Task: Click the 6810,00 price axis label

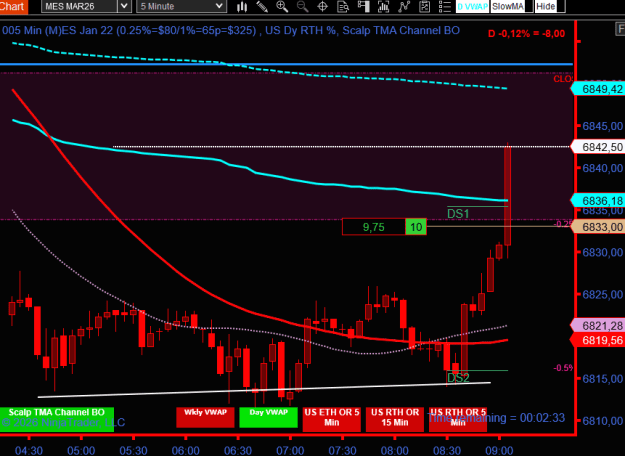Action: click(602, 421)
